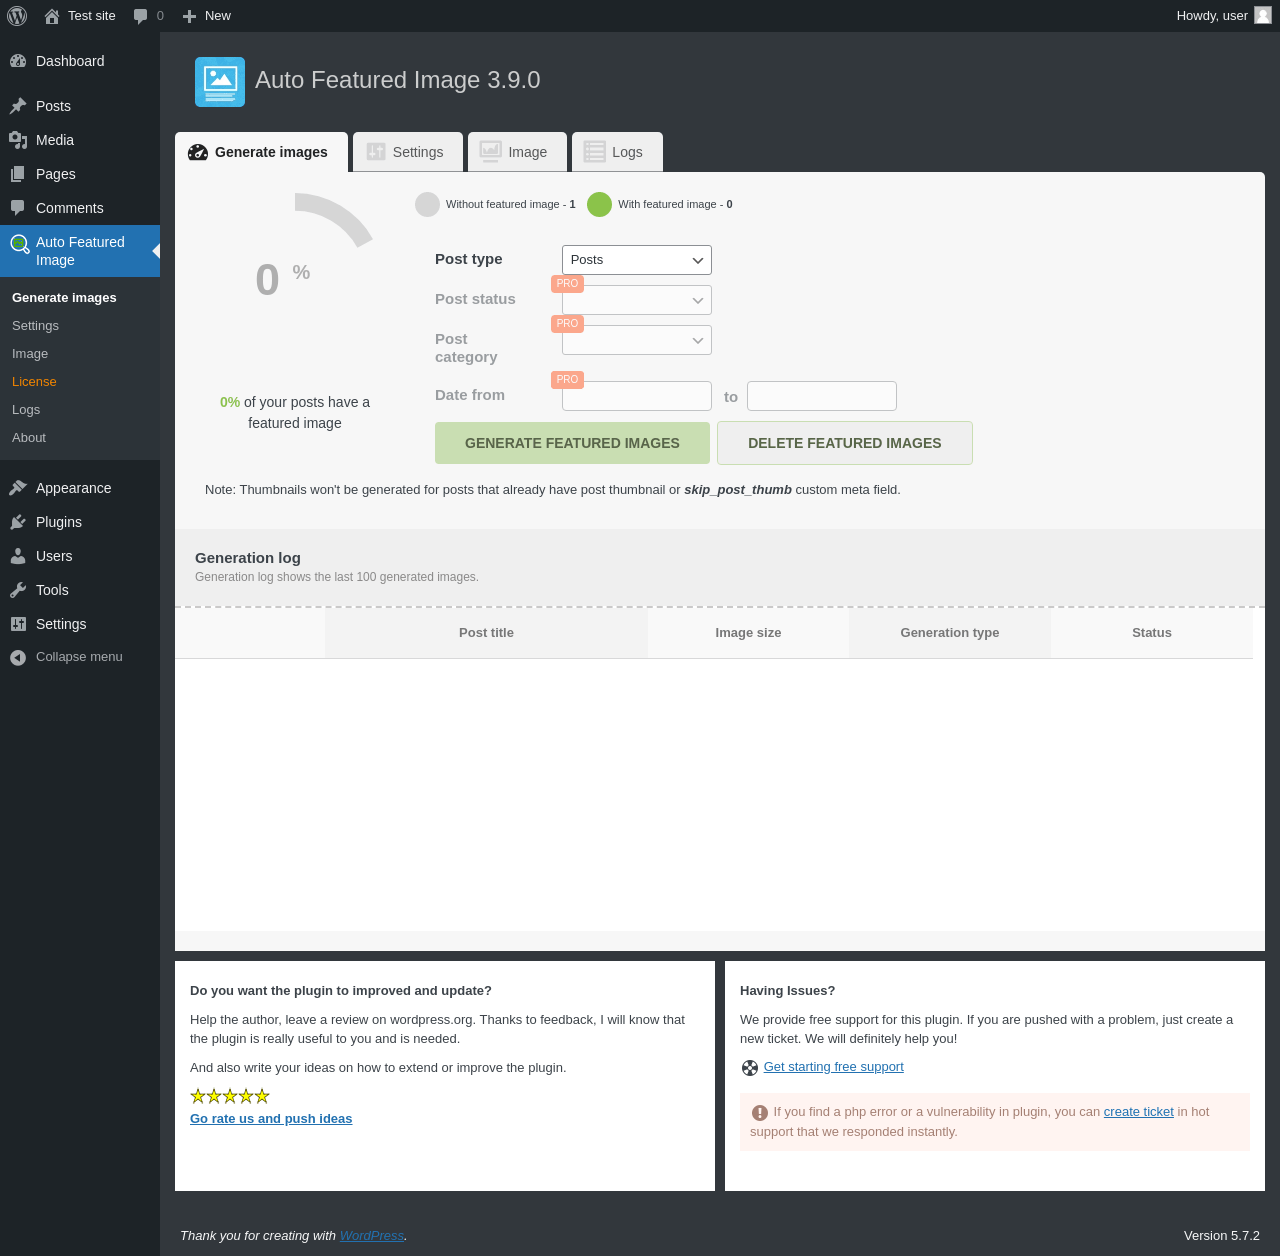Click the Posts pushpin icon
Viewport: 1280px width, 1256px height.
click(18, 106)
